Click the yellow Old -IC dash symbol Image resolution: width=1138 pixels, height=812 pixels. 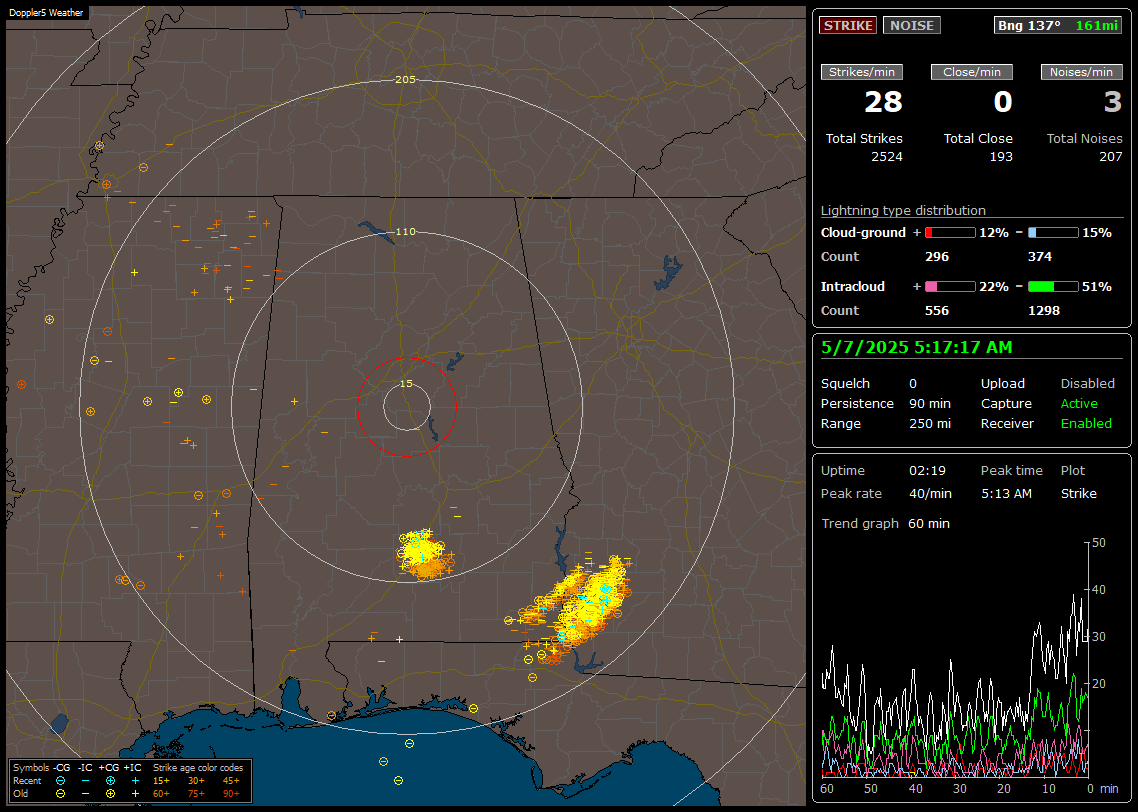pyautogui.click(x=86, y=794)
